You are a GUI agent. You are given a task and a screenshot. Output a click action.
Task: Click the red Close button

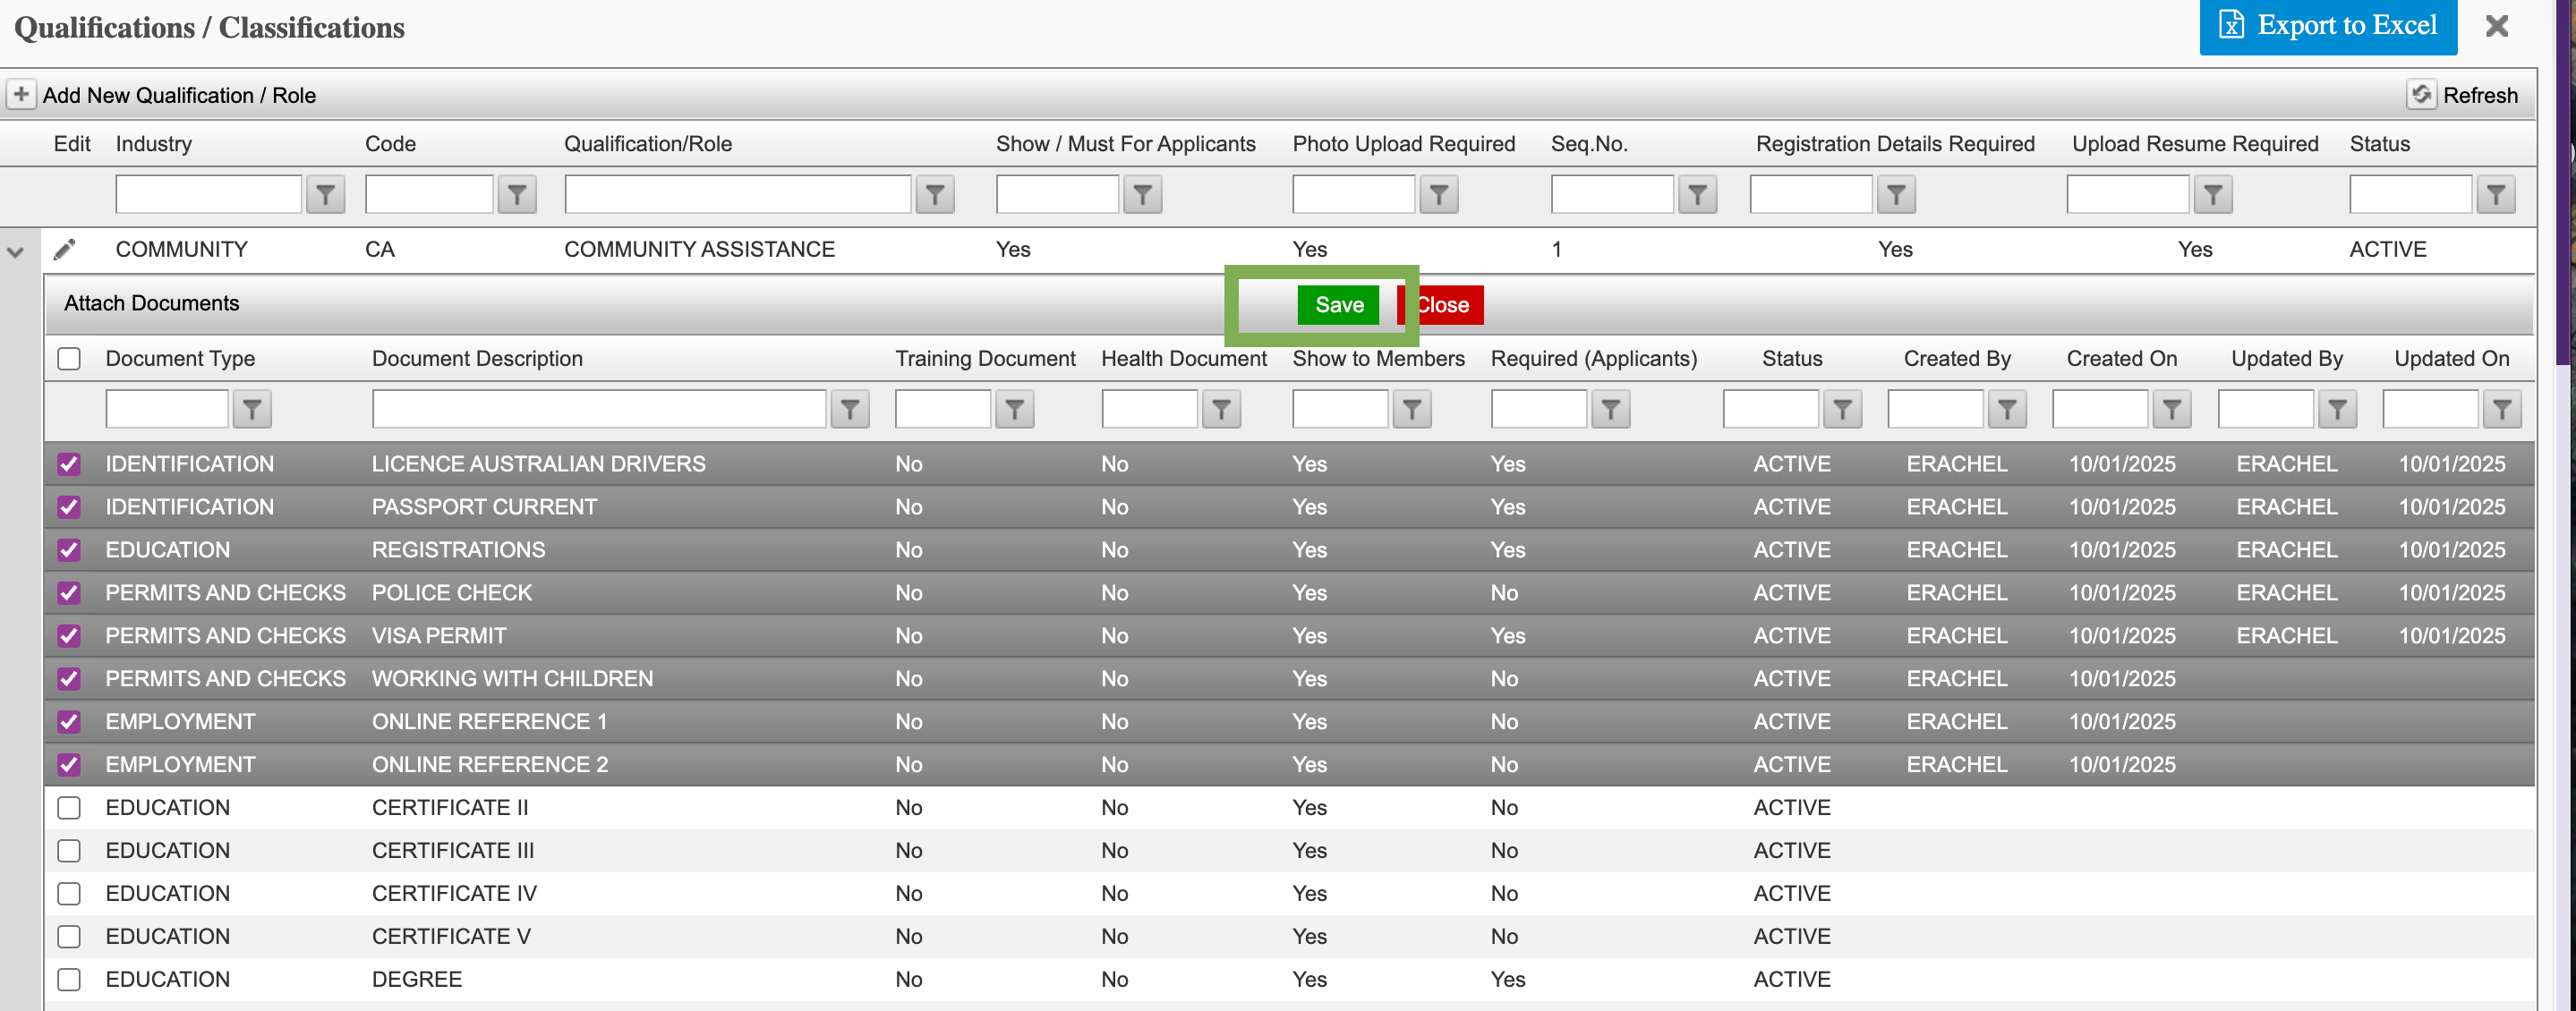[x=1441, y=304]
